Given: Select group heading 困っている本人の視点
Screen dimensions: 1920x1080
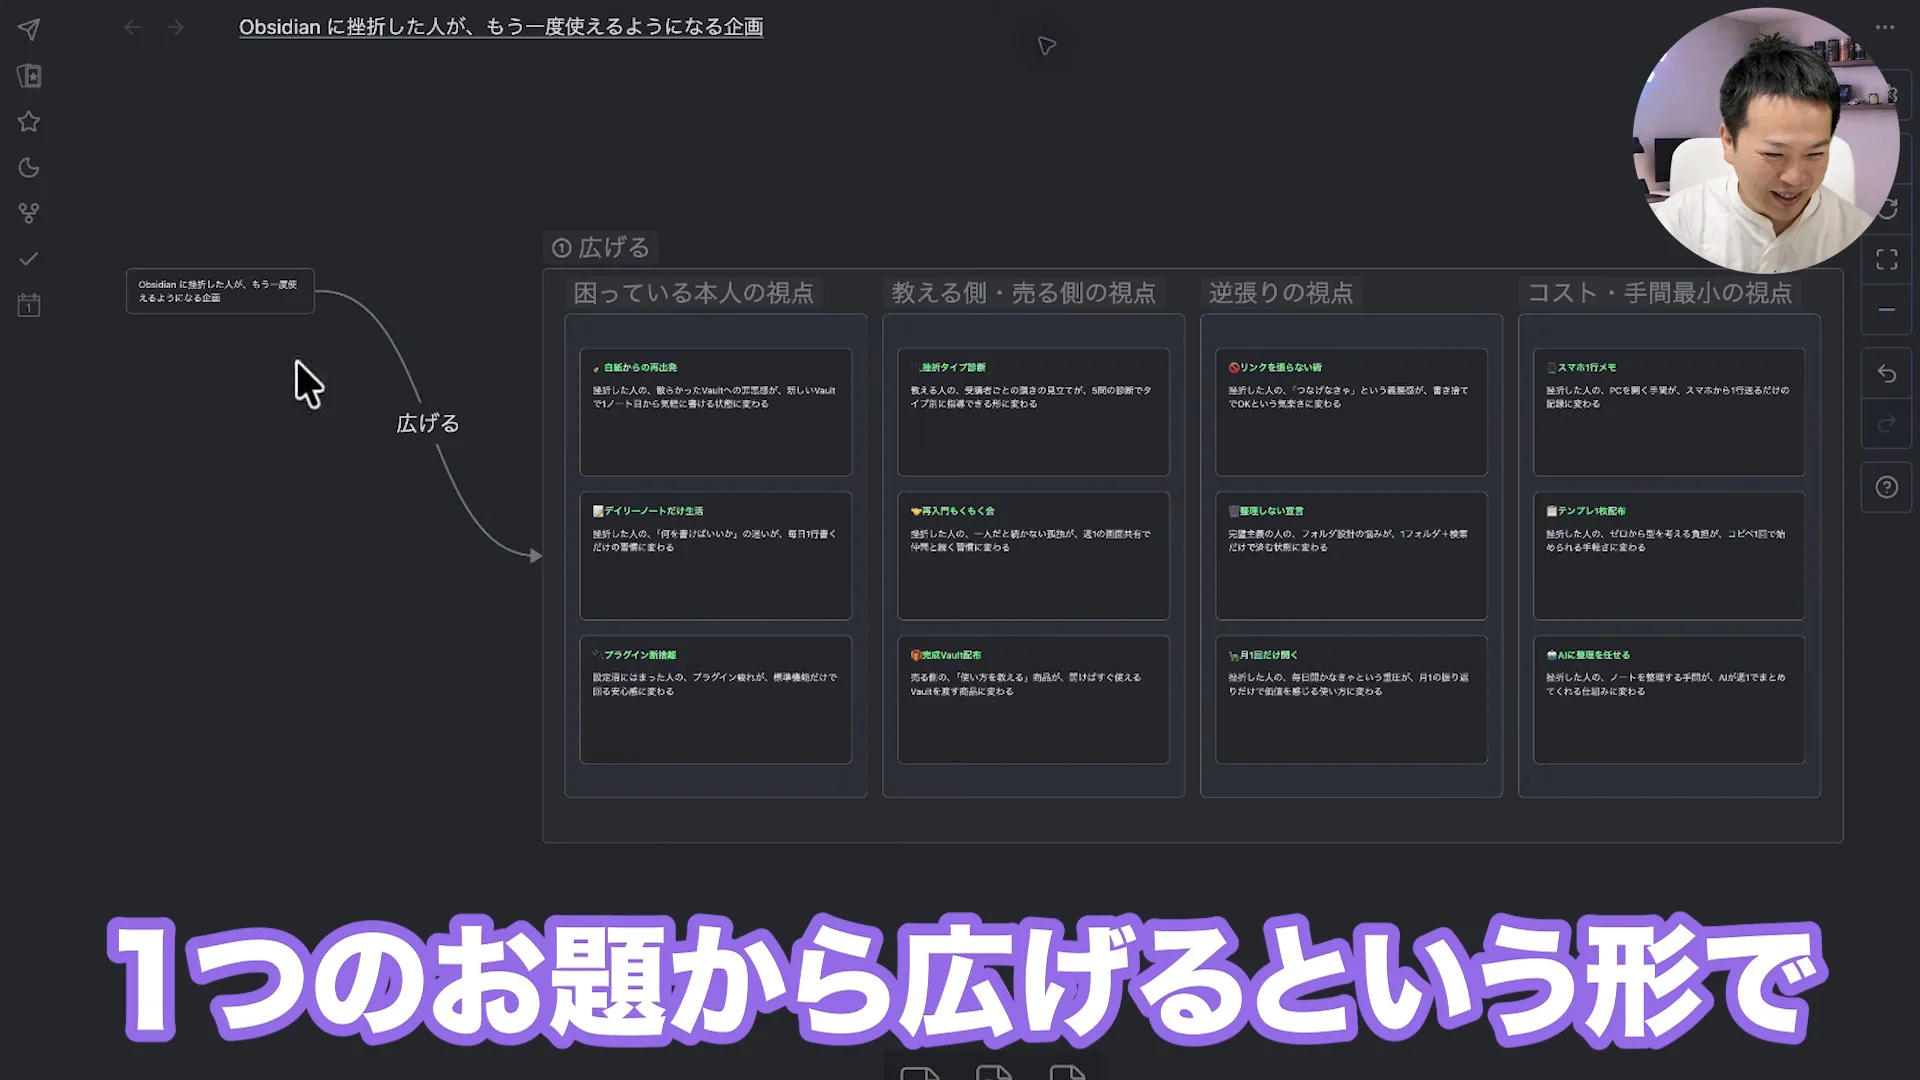Looking at the screenshot, I should pyautogui.click(x=694, y=293).
